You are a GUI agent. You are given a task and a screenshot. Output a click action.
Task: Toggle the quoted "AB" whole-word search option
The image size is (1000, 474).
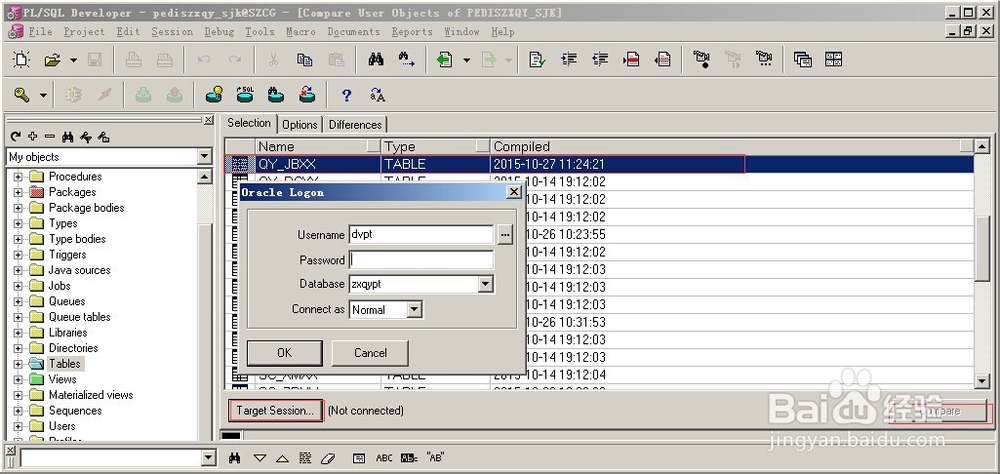click(x=435, y=457)
